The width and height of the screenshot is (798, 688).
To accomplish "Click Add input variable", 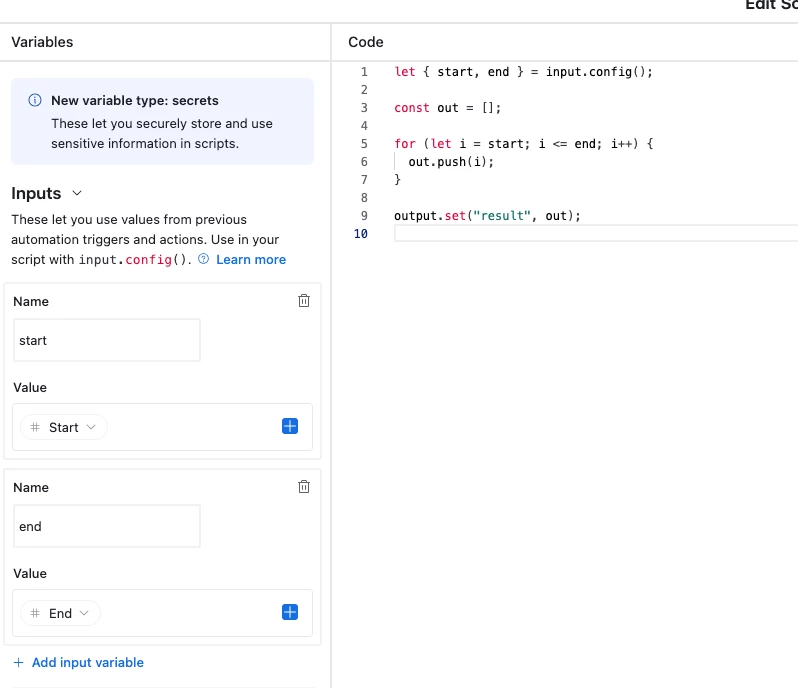I will click(79, 663).
